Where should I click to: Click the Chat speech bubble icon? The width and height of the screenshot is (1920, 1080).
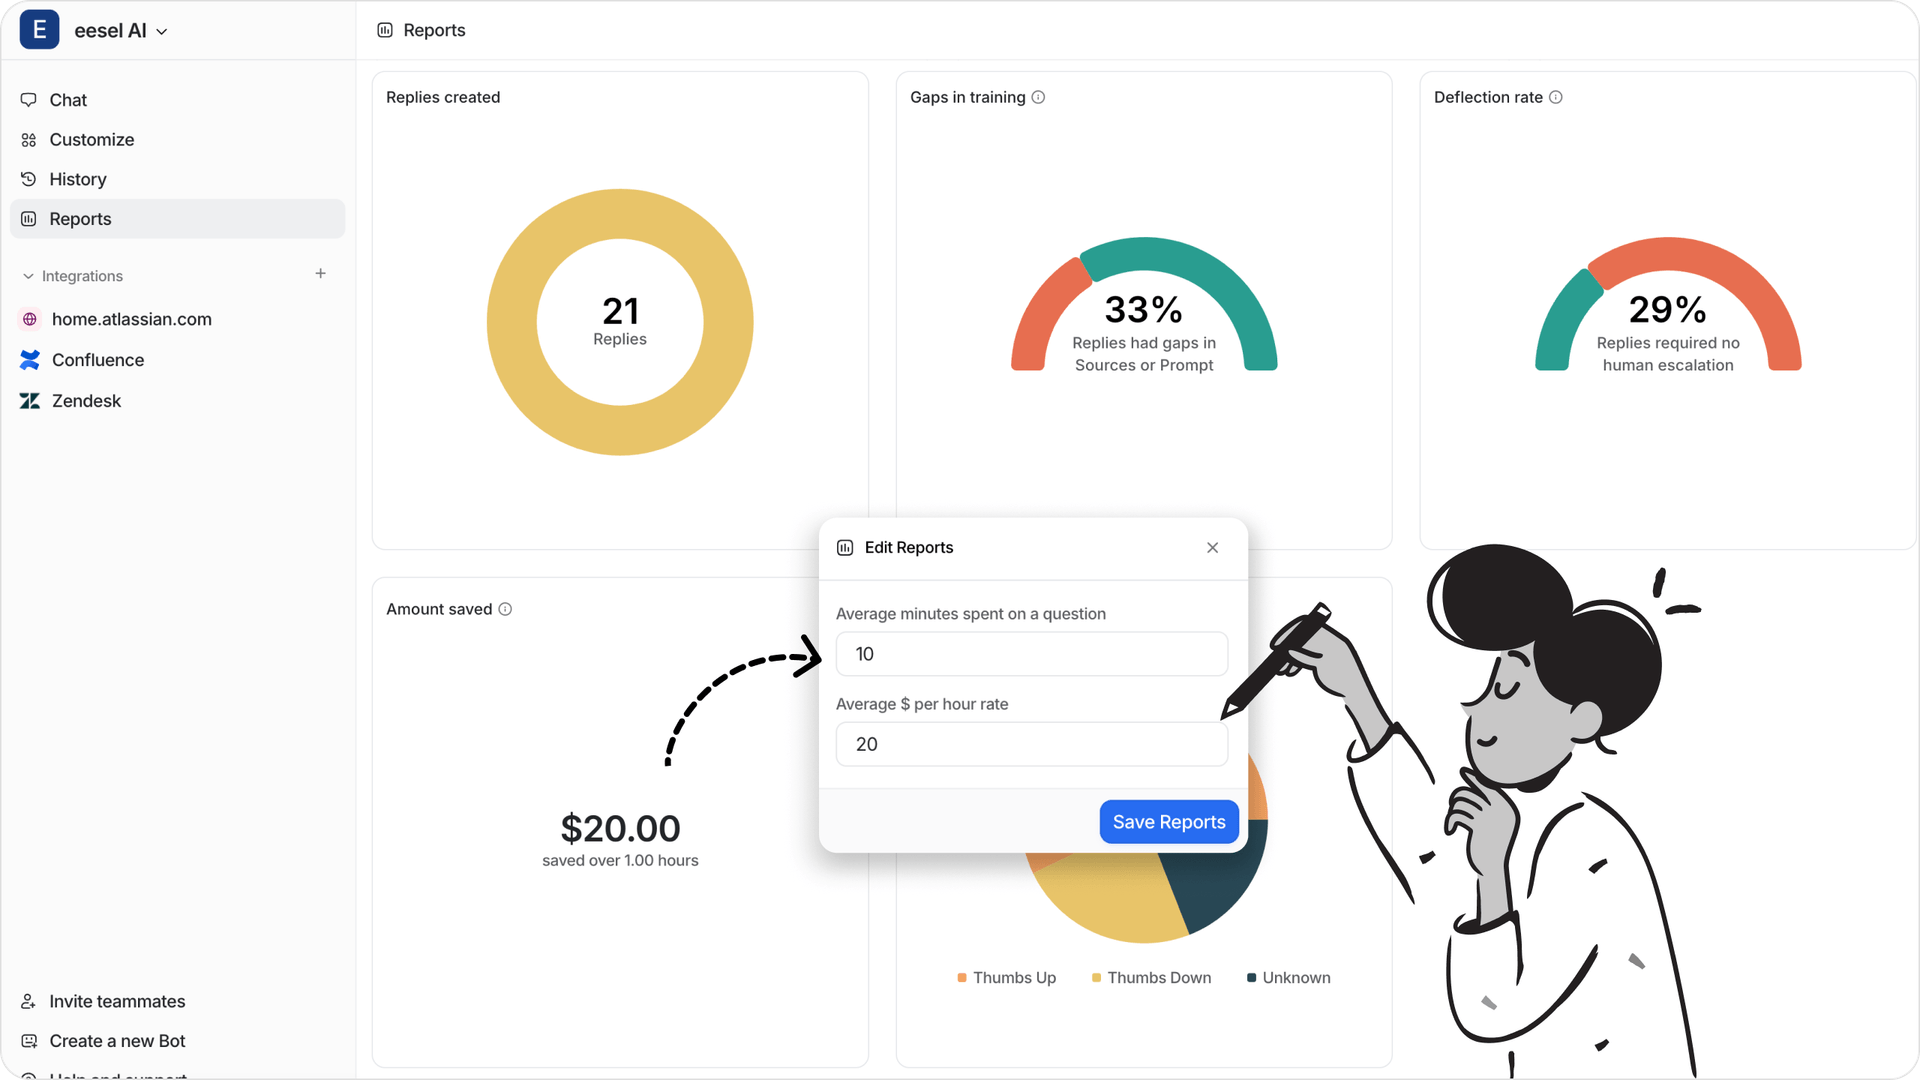coord(29,100)
